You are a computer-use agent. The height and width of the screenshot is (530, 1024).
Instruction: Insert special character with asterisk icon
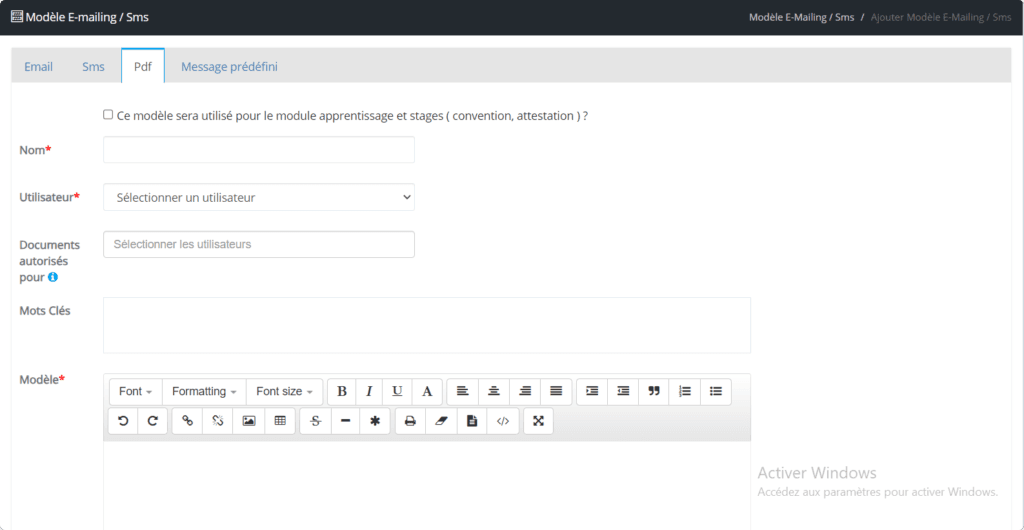(x=375, y=422)
